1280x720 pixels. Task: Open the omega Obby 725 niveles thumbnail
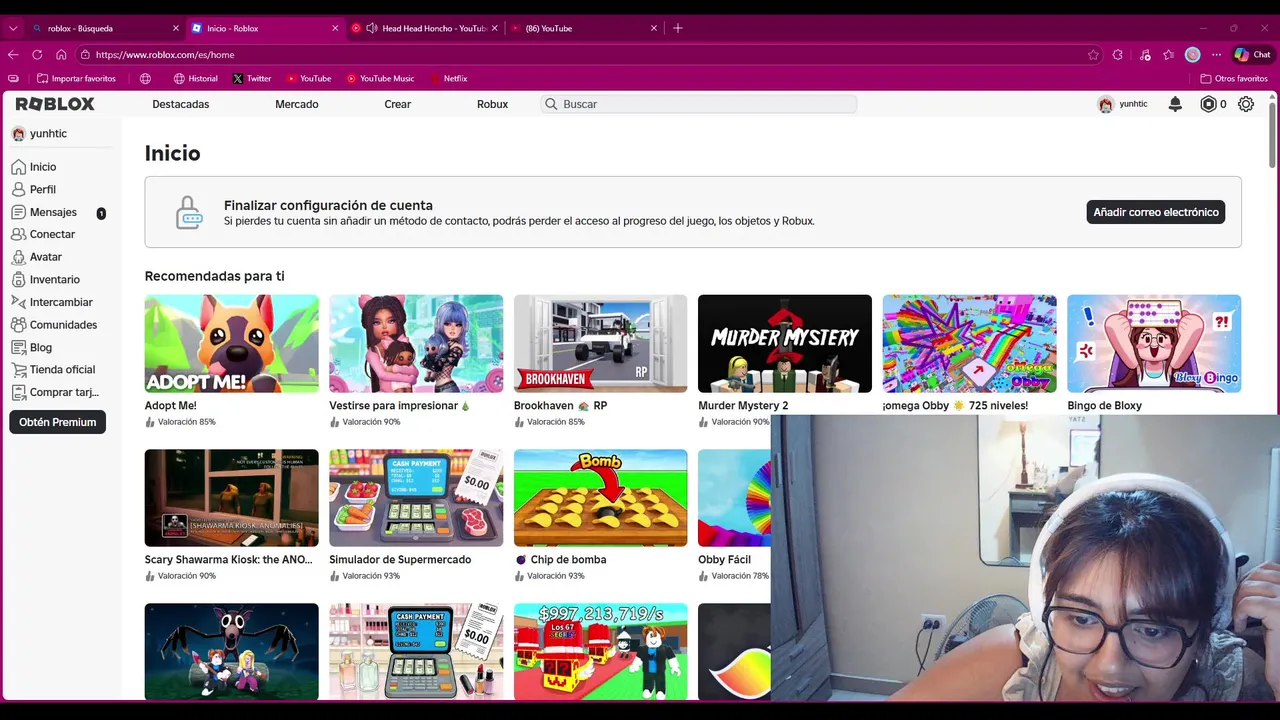pos(969,343)
